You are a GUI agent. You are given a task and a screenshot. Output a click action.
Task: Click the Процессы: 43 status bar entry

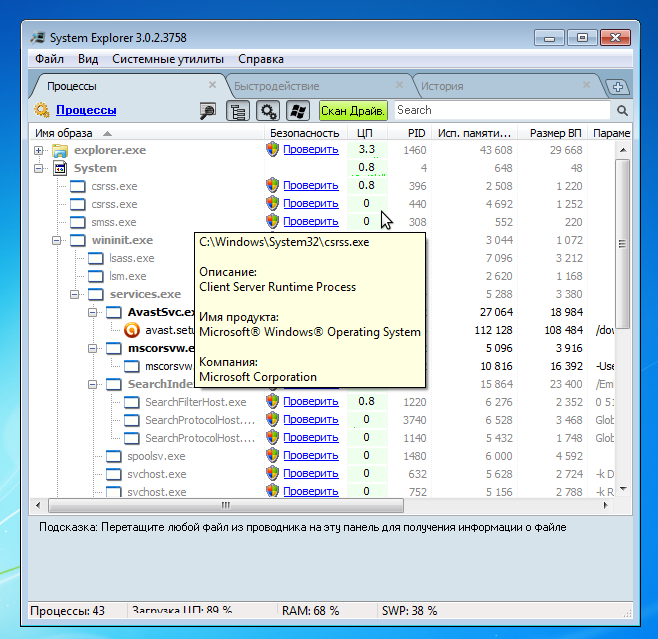[x=68, y=611]
